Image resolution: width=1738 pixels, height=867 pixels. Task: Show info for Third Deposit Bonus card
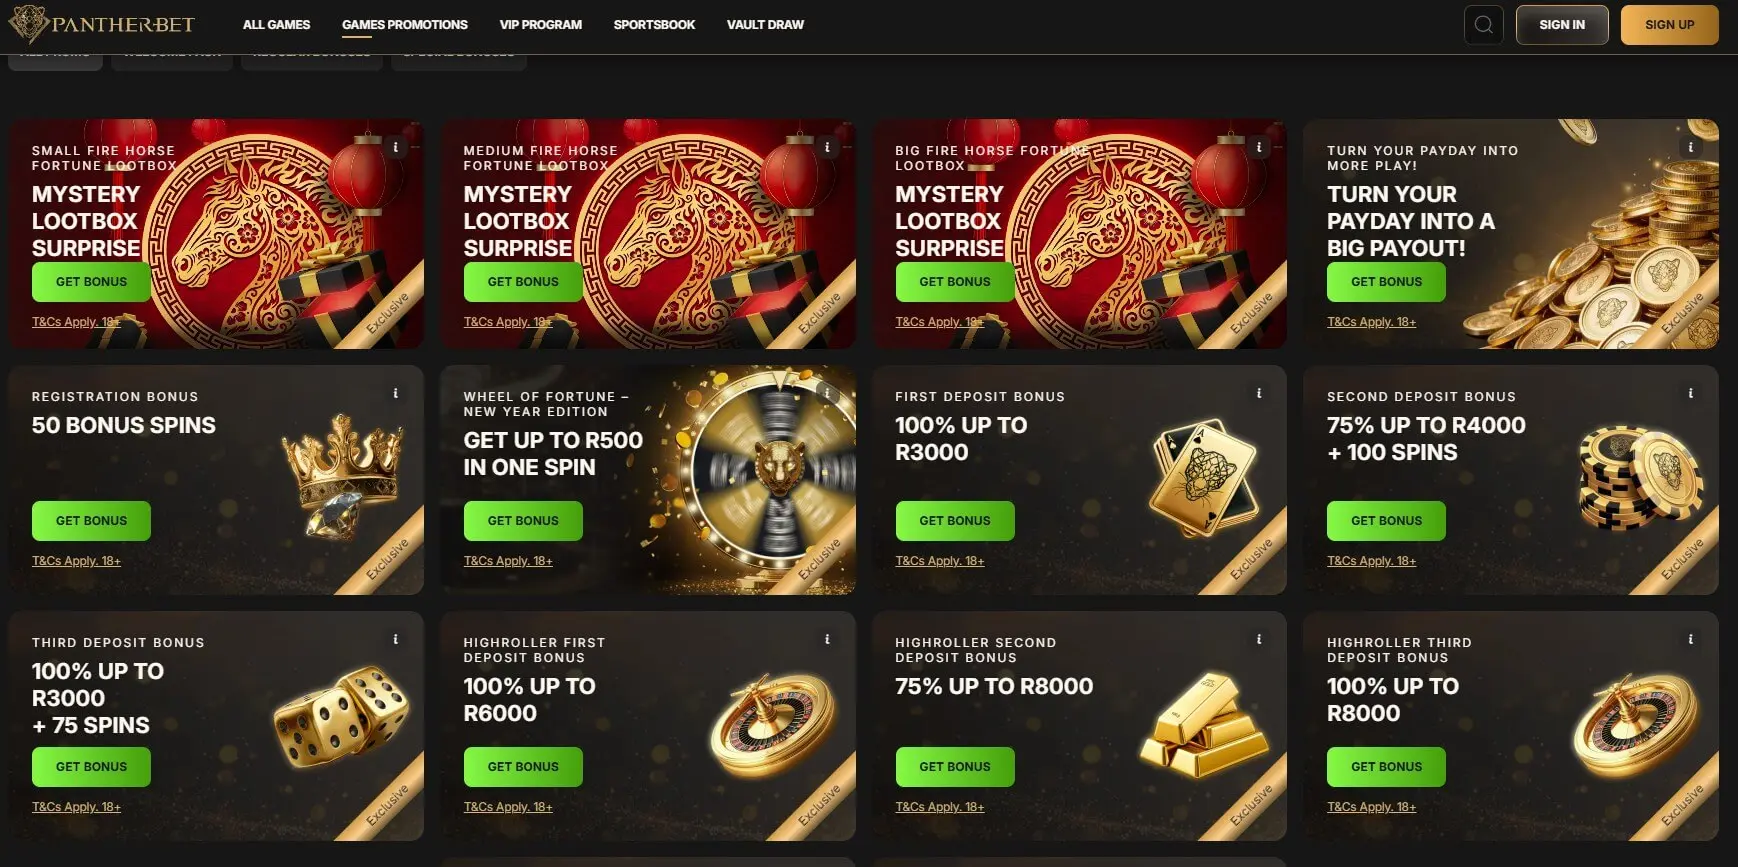click(x=396, y=639)
